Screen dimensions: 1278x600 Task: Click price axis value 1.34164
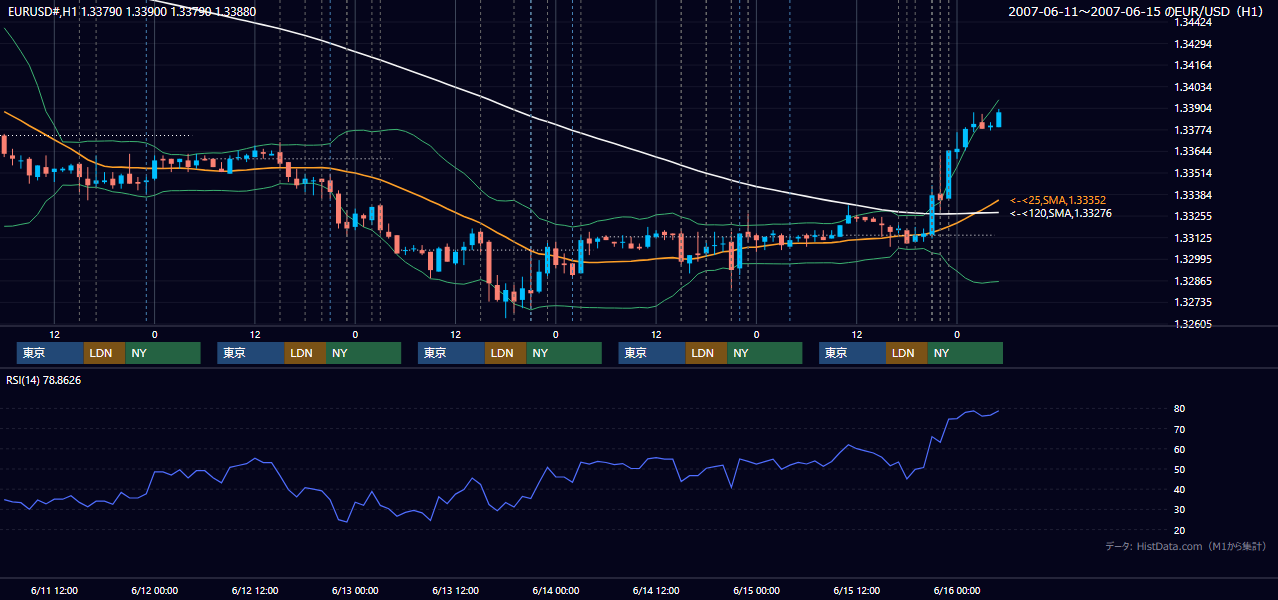[1193, 65]
